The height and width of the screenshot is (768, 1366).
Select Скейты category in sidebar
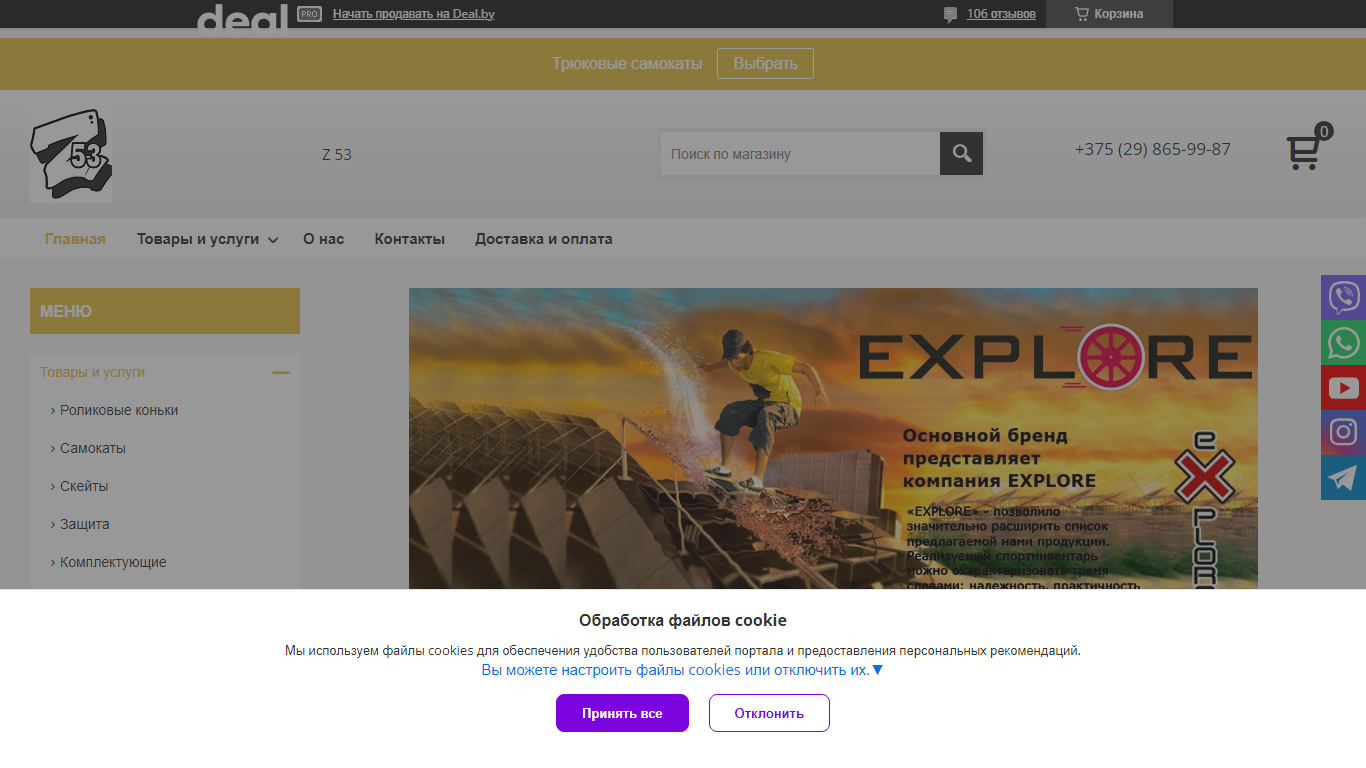coord(84,486)
